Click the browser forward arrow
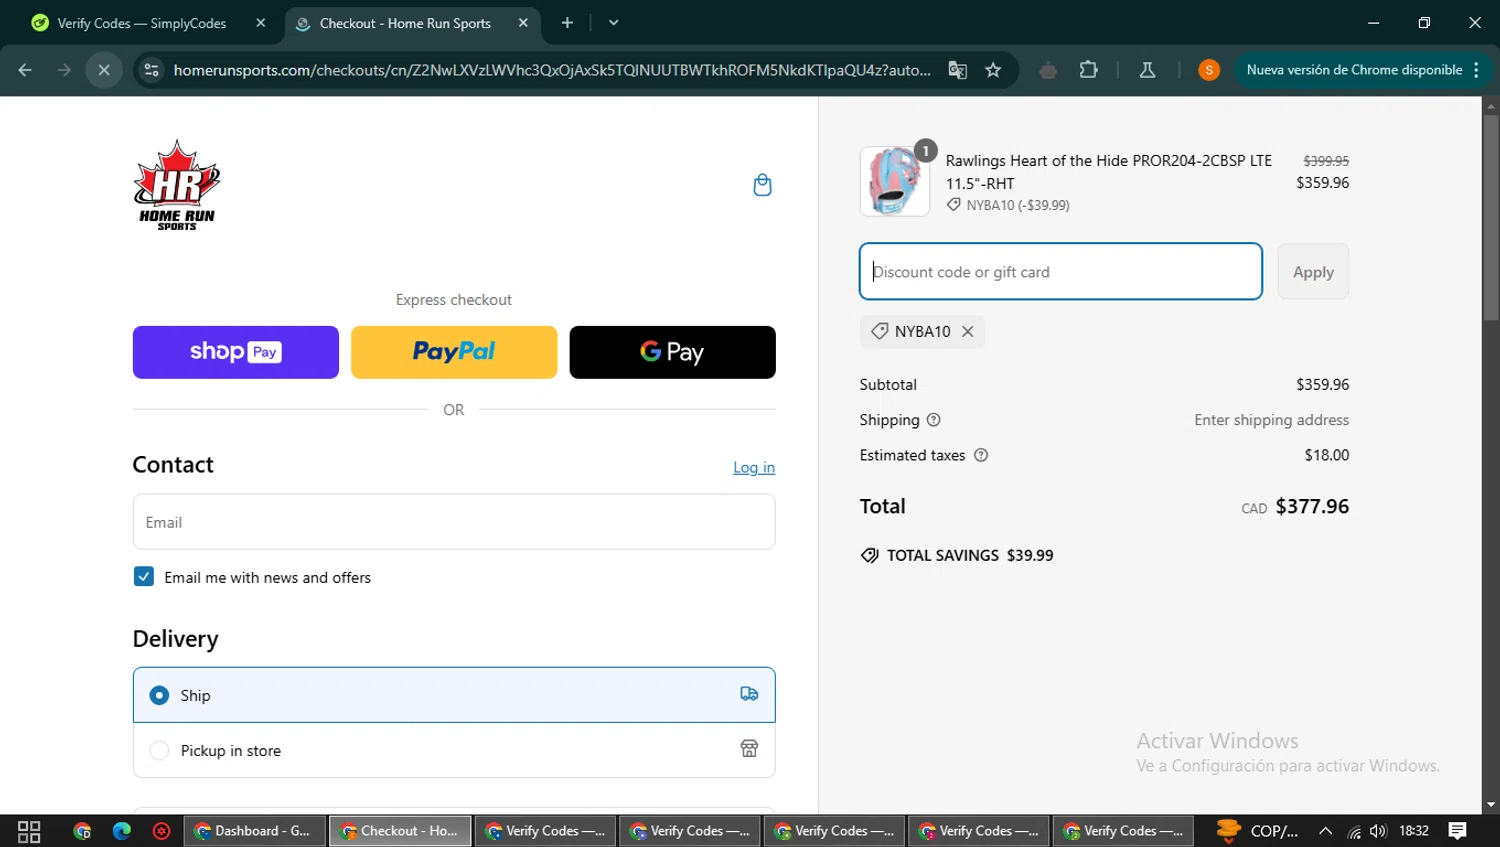 tap(64, 70)
